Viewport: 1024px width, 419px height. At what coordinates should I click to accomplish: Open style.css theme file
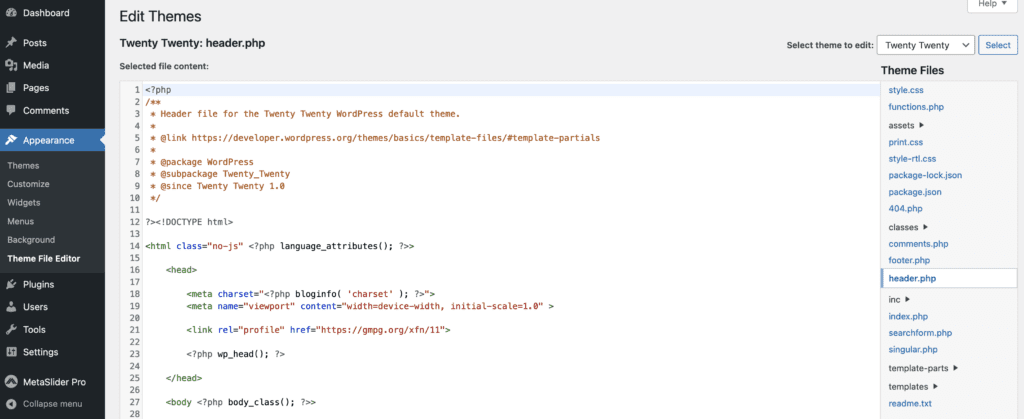906,90
